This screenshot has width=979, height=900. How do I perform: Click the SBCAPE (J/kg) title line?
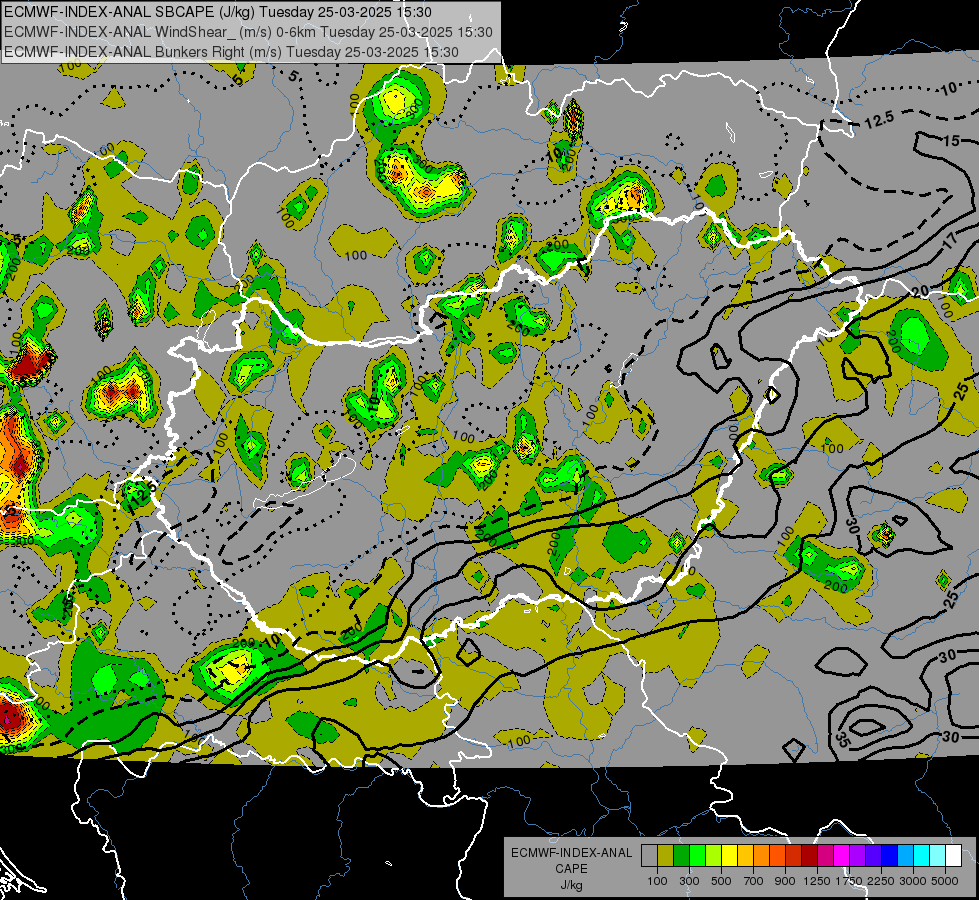coord(218,12)
